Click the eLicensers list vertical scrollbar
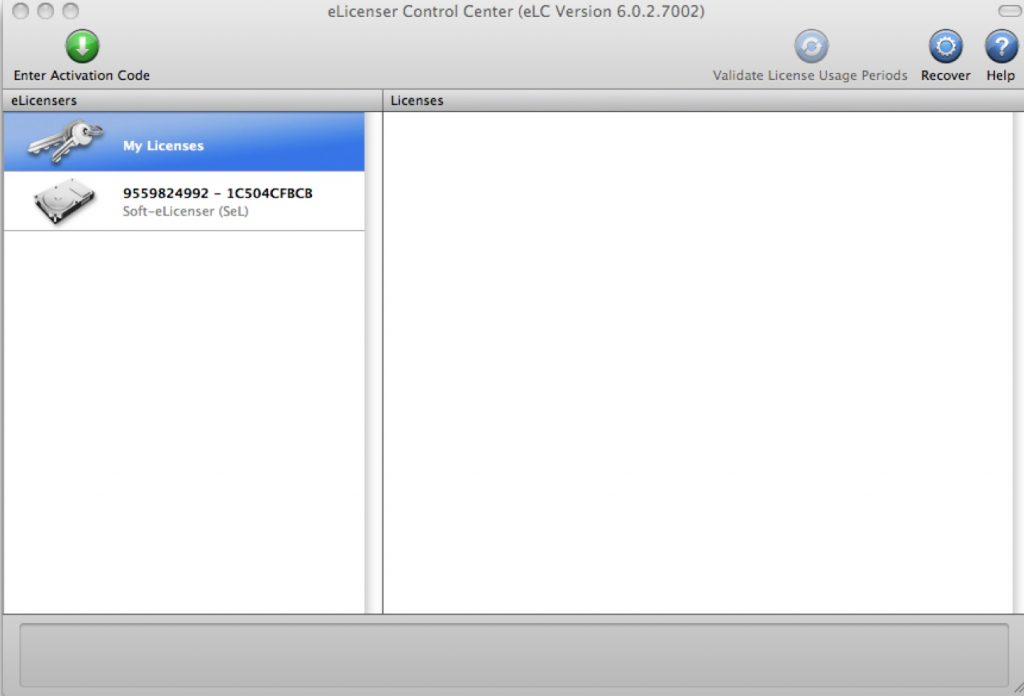Screen dimensions: 1024x696 pos(373,362)
